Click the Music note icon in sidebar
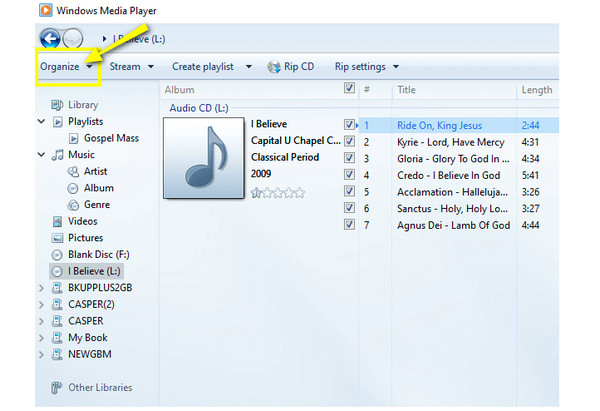 [57, 155]
